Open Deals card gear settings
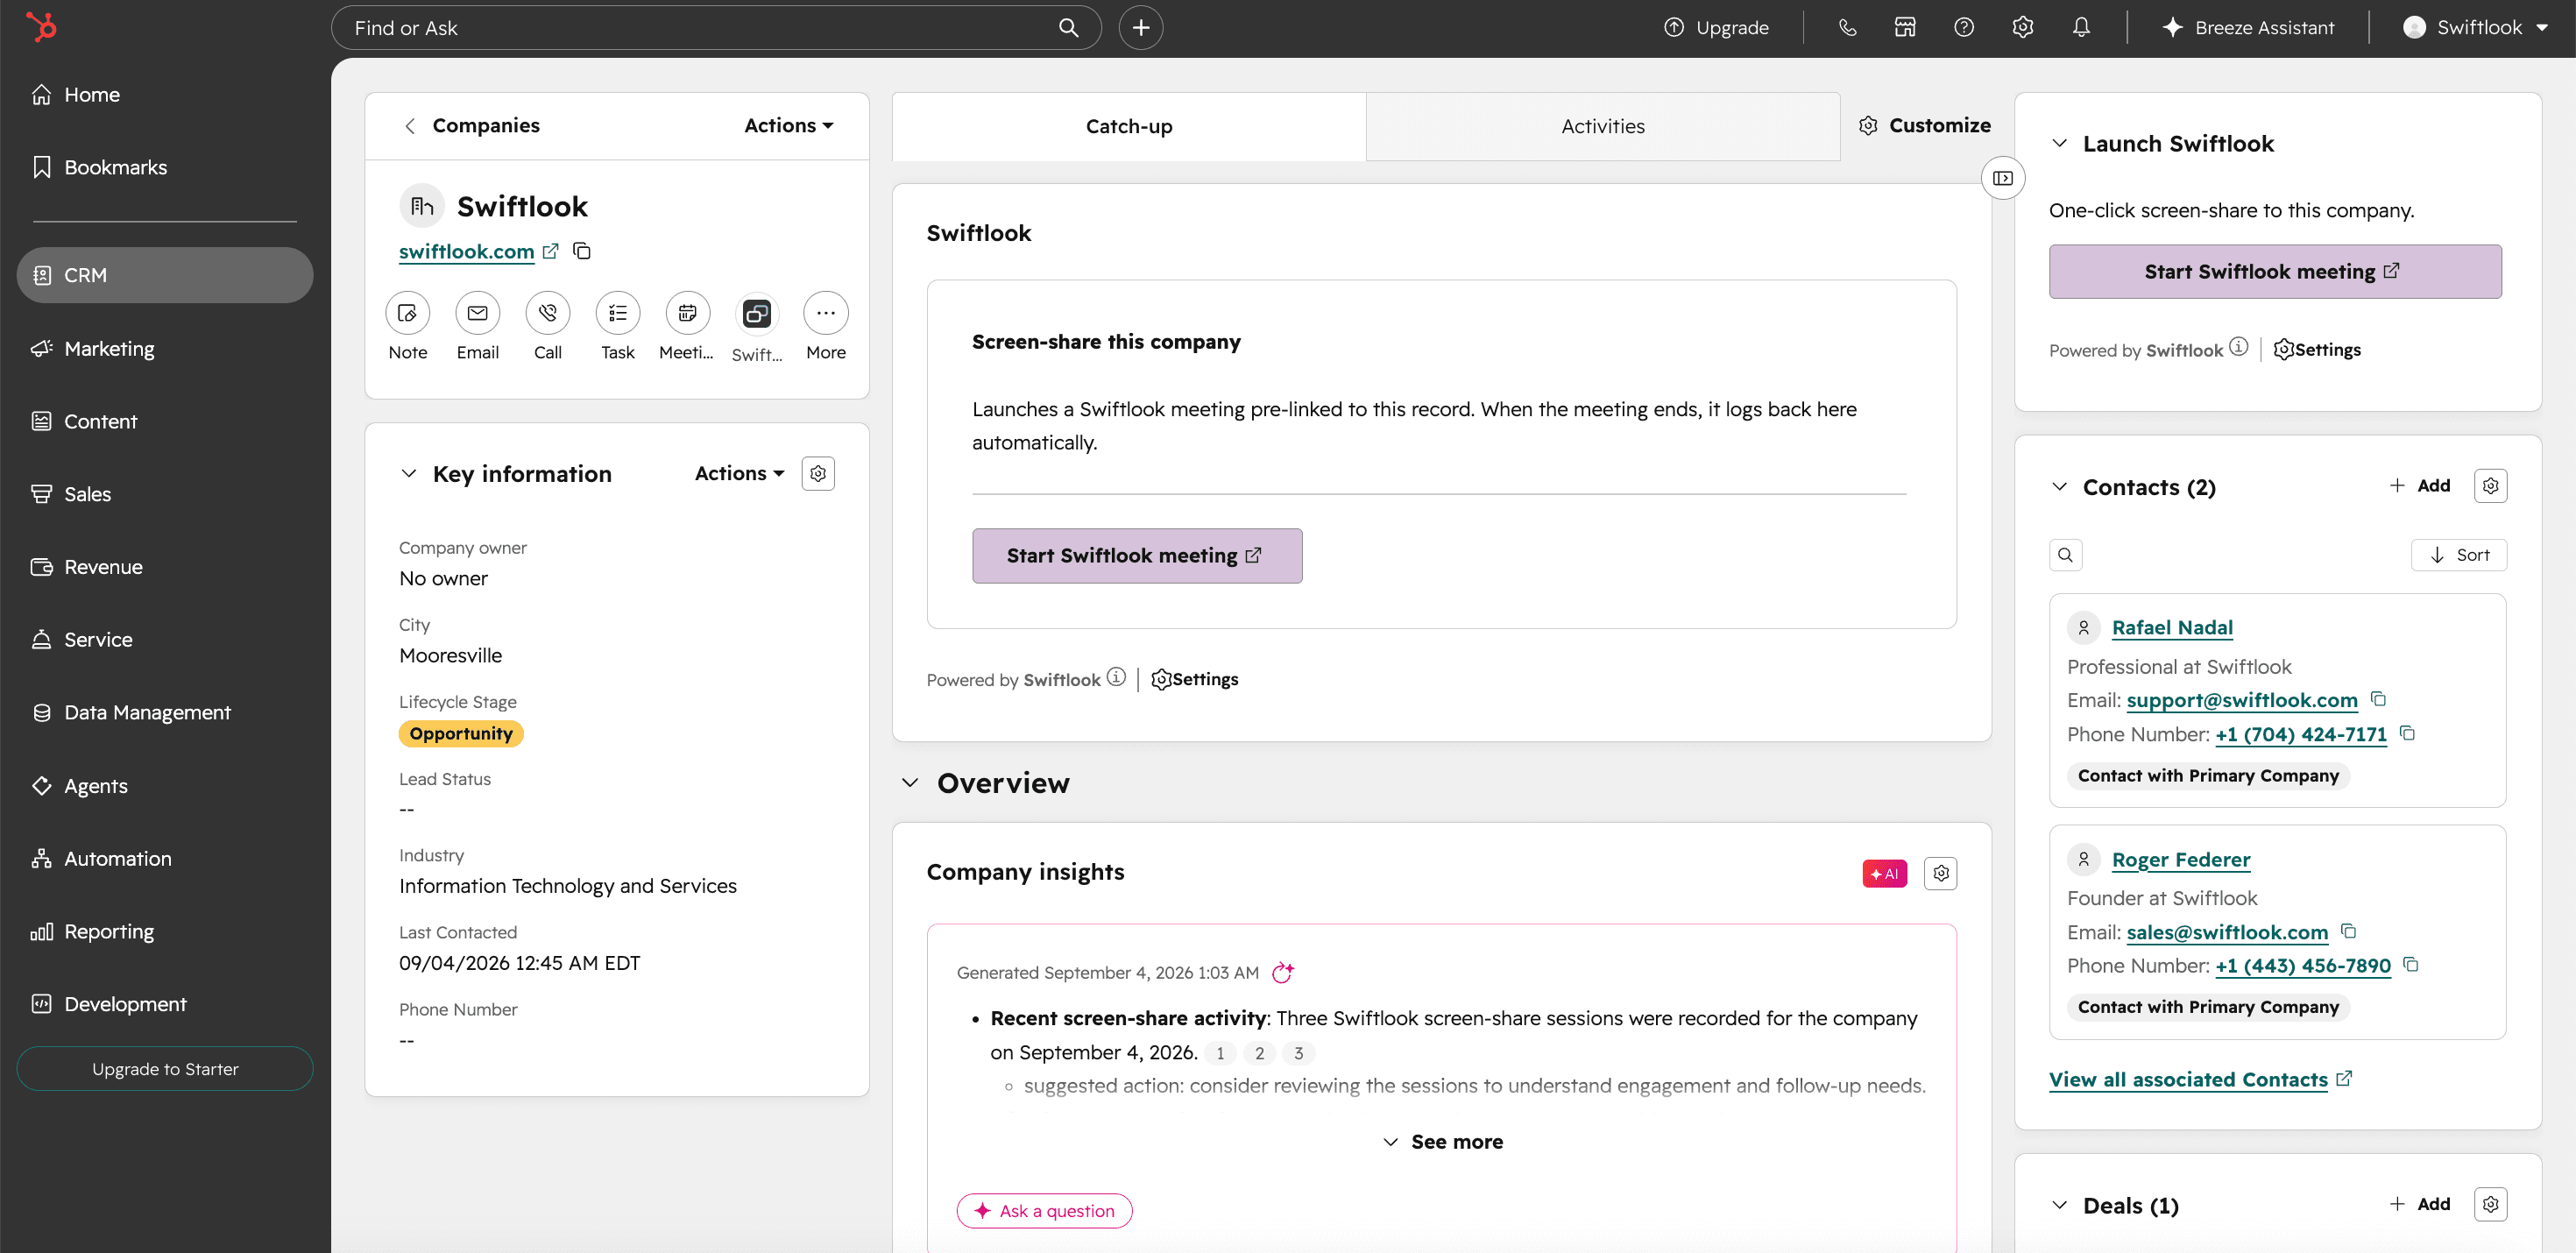The width and height of the screenshot is (2576, 1253). (2491, 1204)
